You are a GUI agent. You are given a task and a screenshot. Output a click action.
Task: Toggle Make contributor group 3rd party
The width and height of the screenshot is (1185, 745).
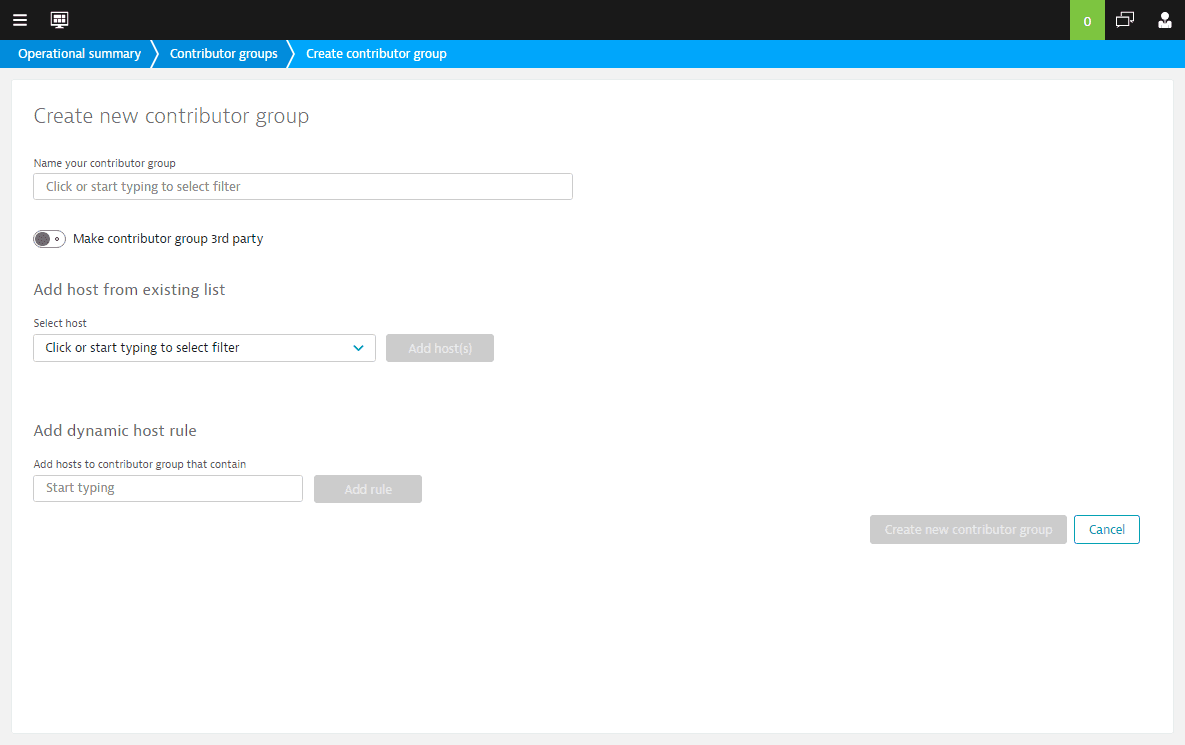49,239
